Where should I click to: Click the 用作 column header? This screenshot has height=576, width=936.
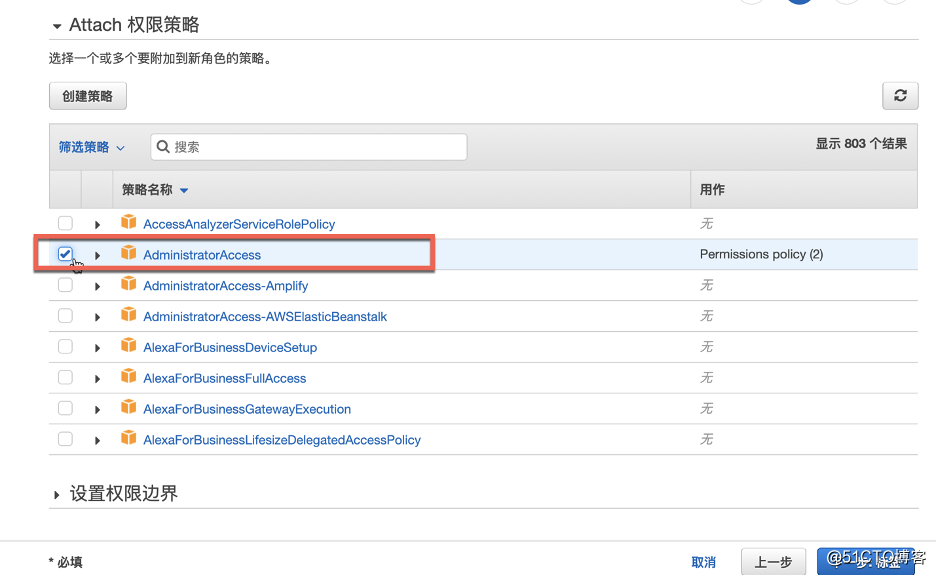712,190
